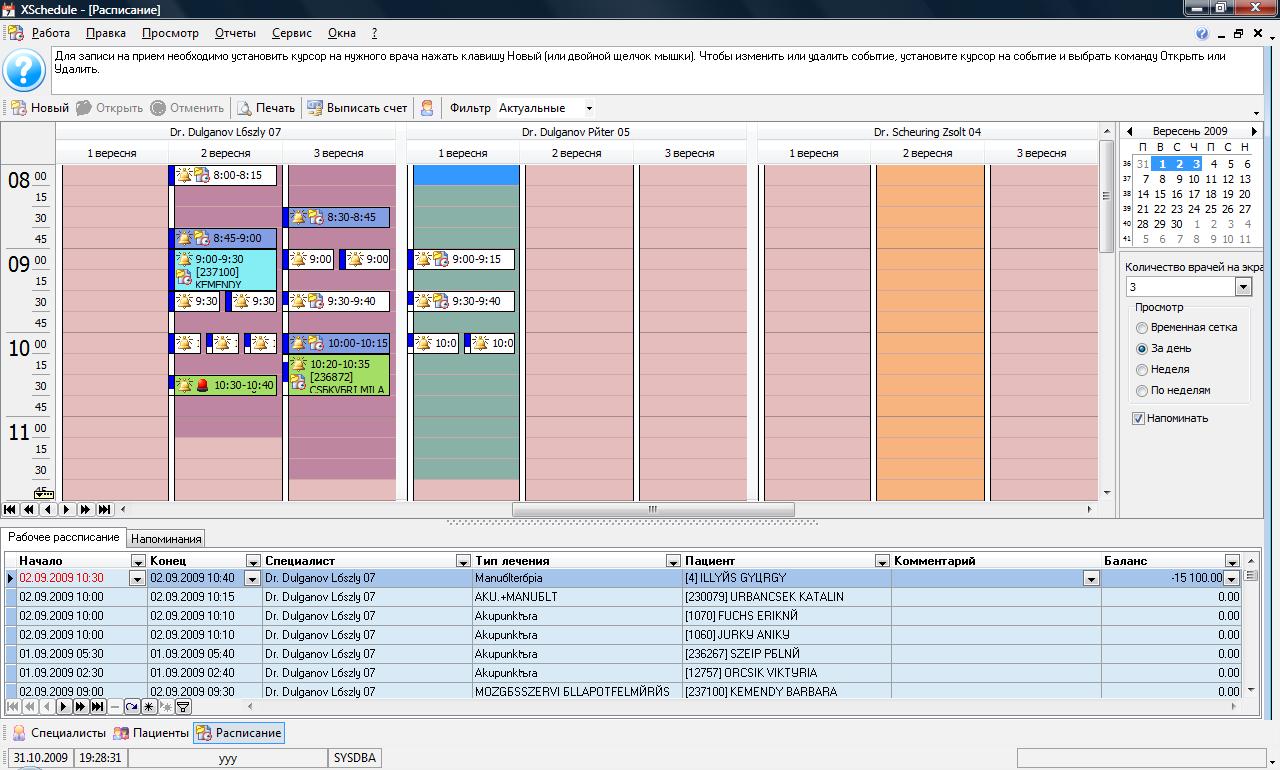Screen dimensions: 1280x770
Task: Open Специалисты section in bottom bar
Action: (58, 733)
